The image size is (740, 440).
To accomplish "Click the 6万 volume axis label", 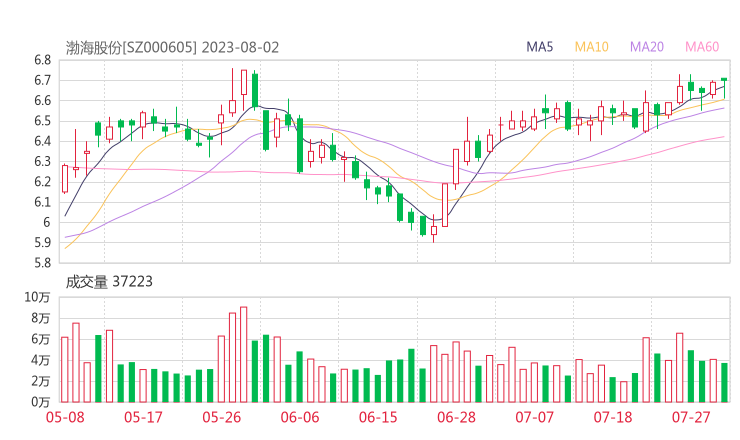I will (x=41, y=339).
